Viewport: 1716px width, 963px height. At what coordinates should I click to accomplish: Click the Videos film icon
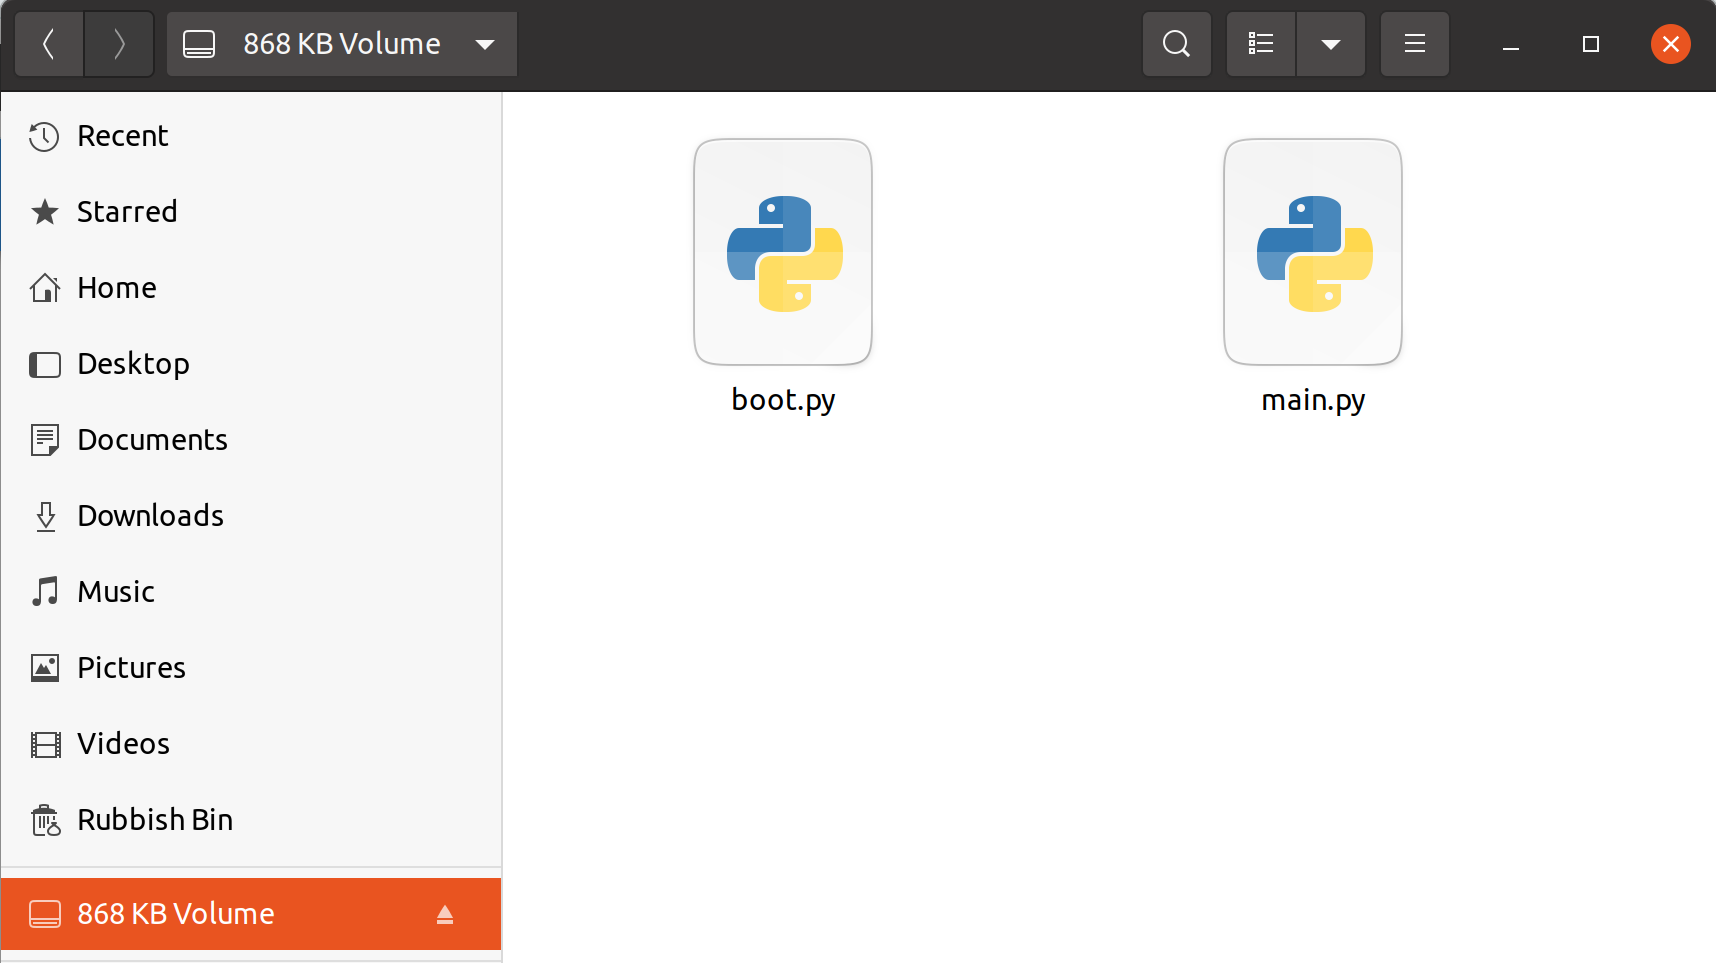45,744
